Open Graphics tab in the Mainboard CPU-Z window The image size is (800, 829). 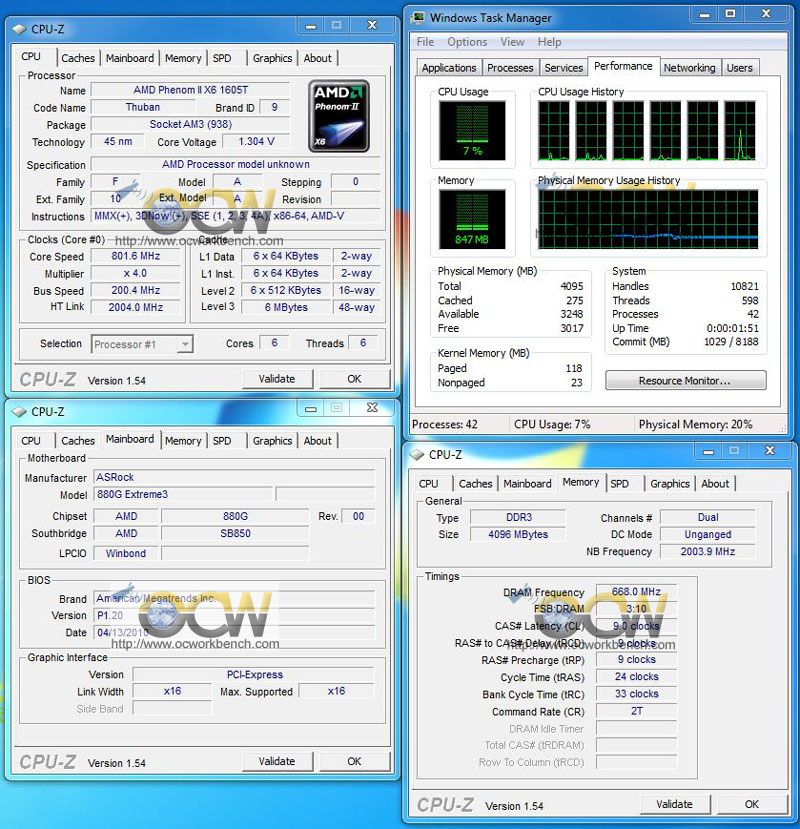[x=272, y=441]
